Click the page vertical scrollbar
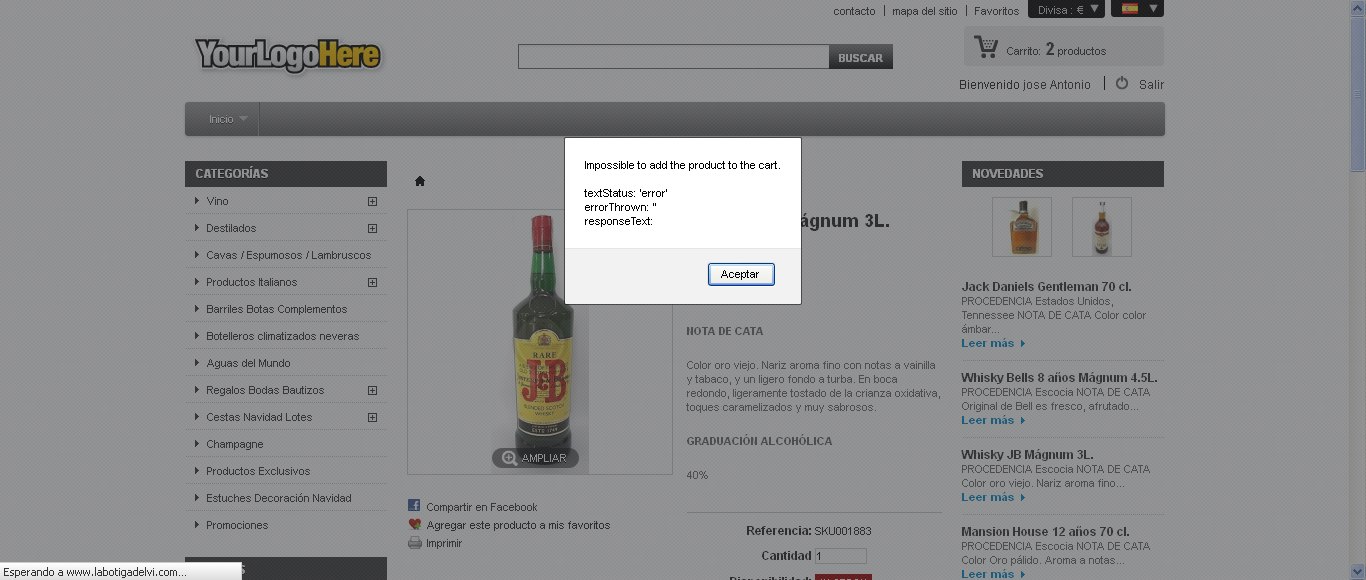This screenshot has width=1366, height=580. click(x=1357, y=290)
